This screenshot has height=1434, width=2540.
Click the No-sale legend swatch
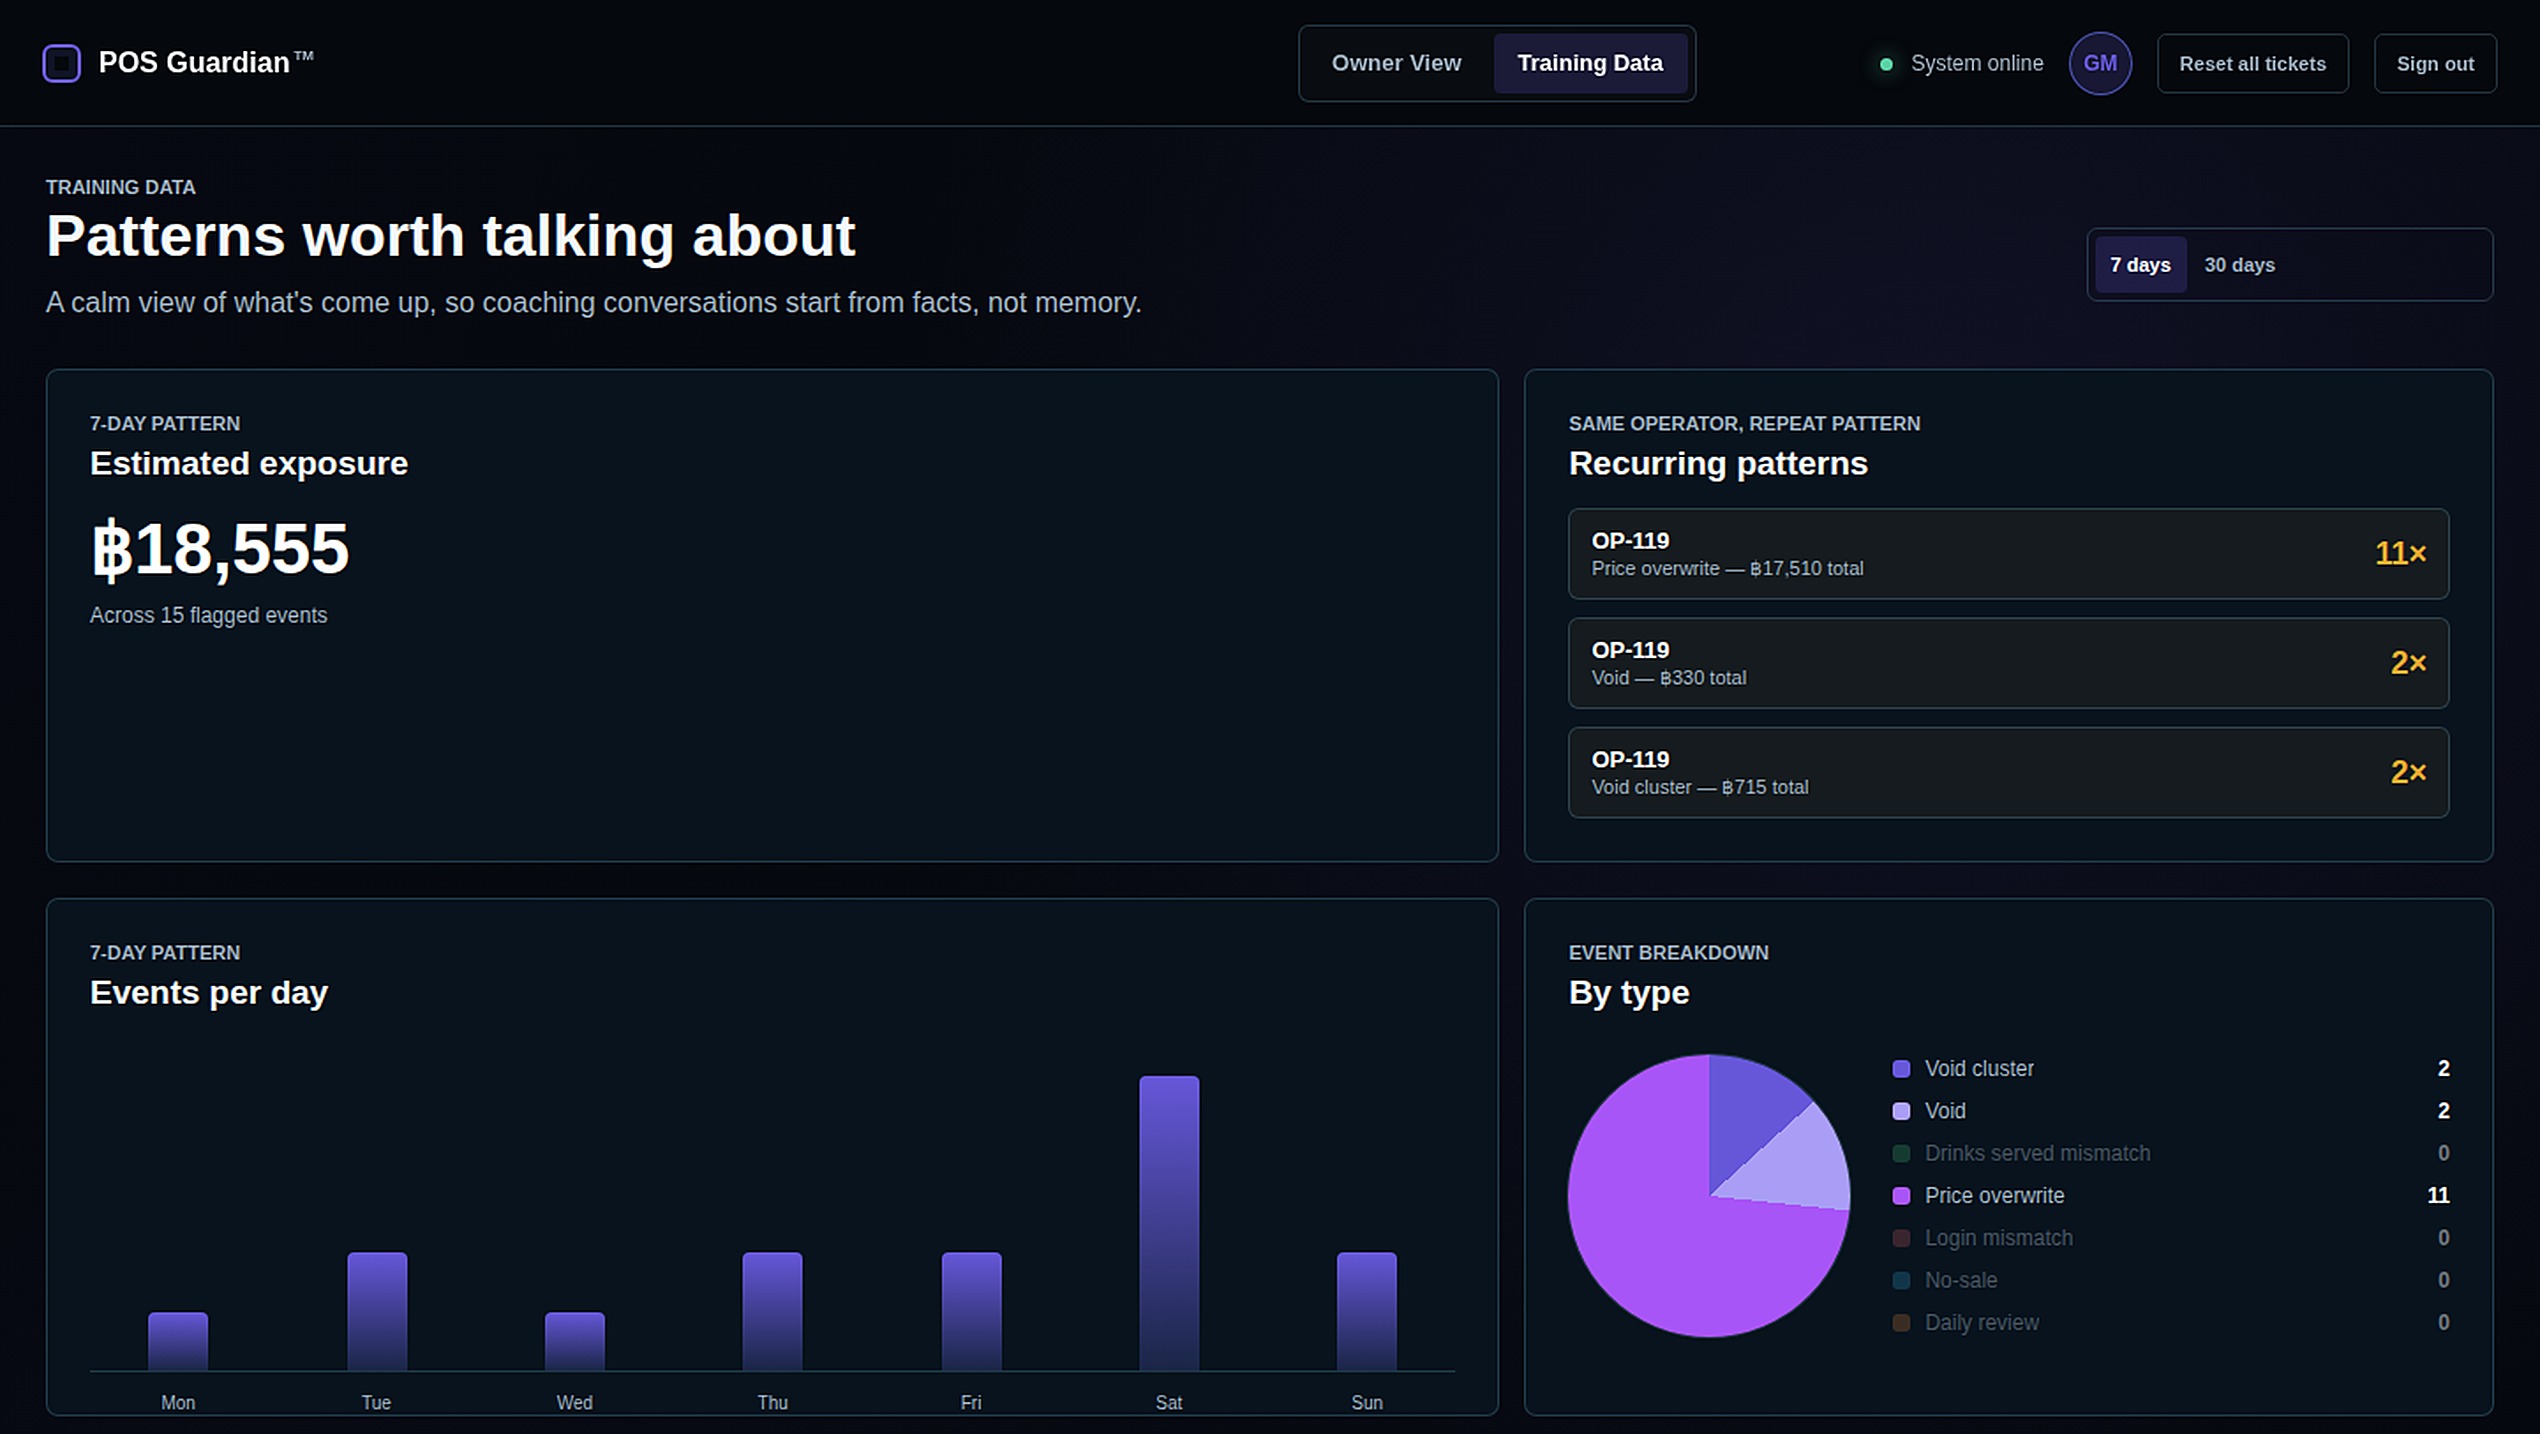tap(1900, 1281)
